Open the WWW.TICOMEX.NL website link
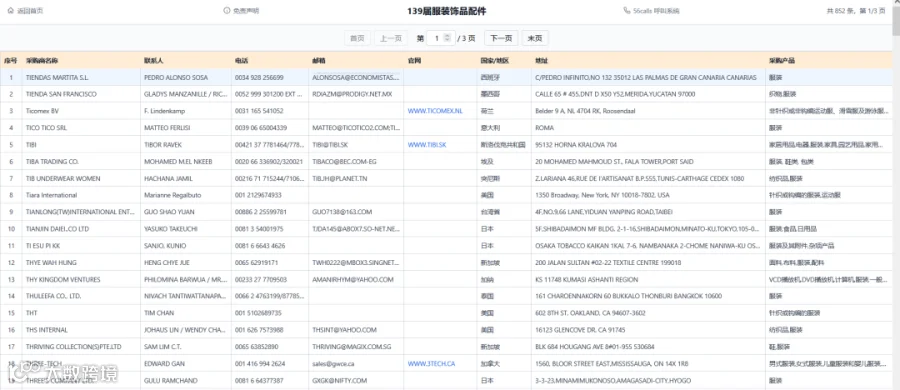This screenshot has width=900, height=390. 435,111
